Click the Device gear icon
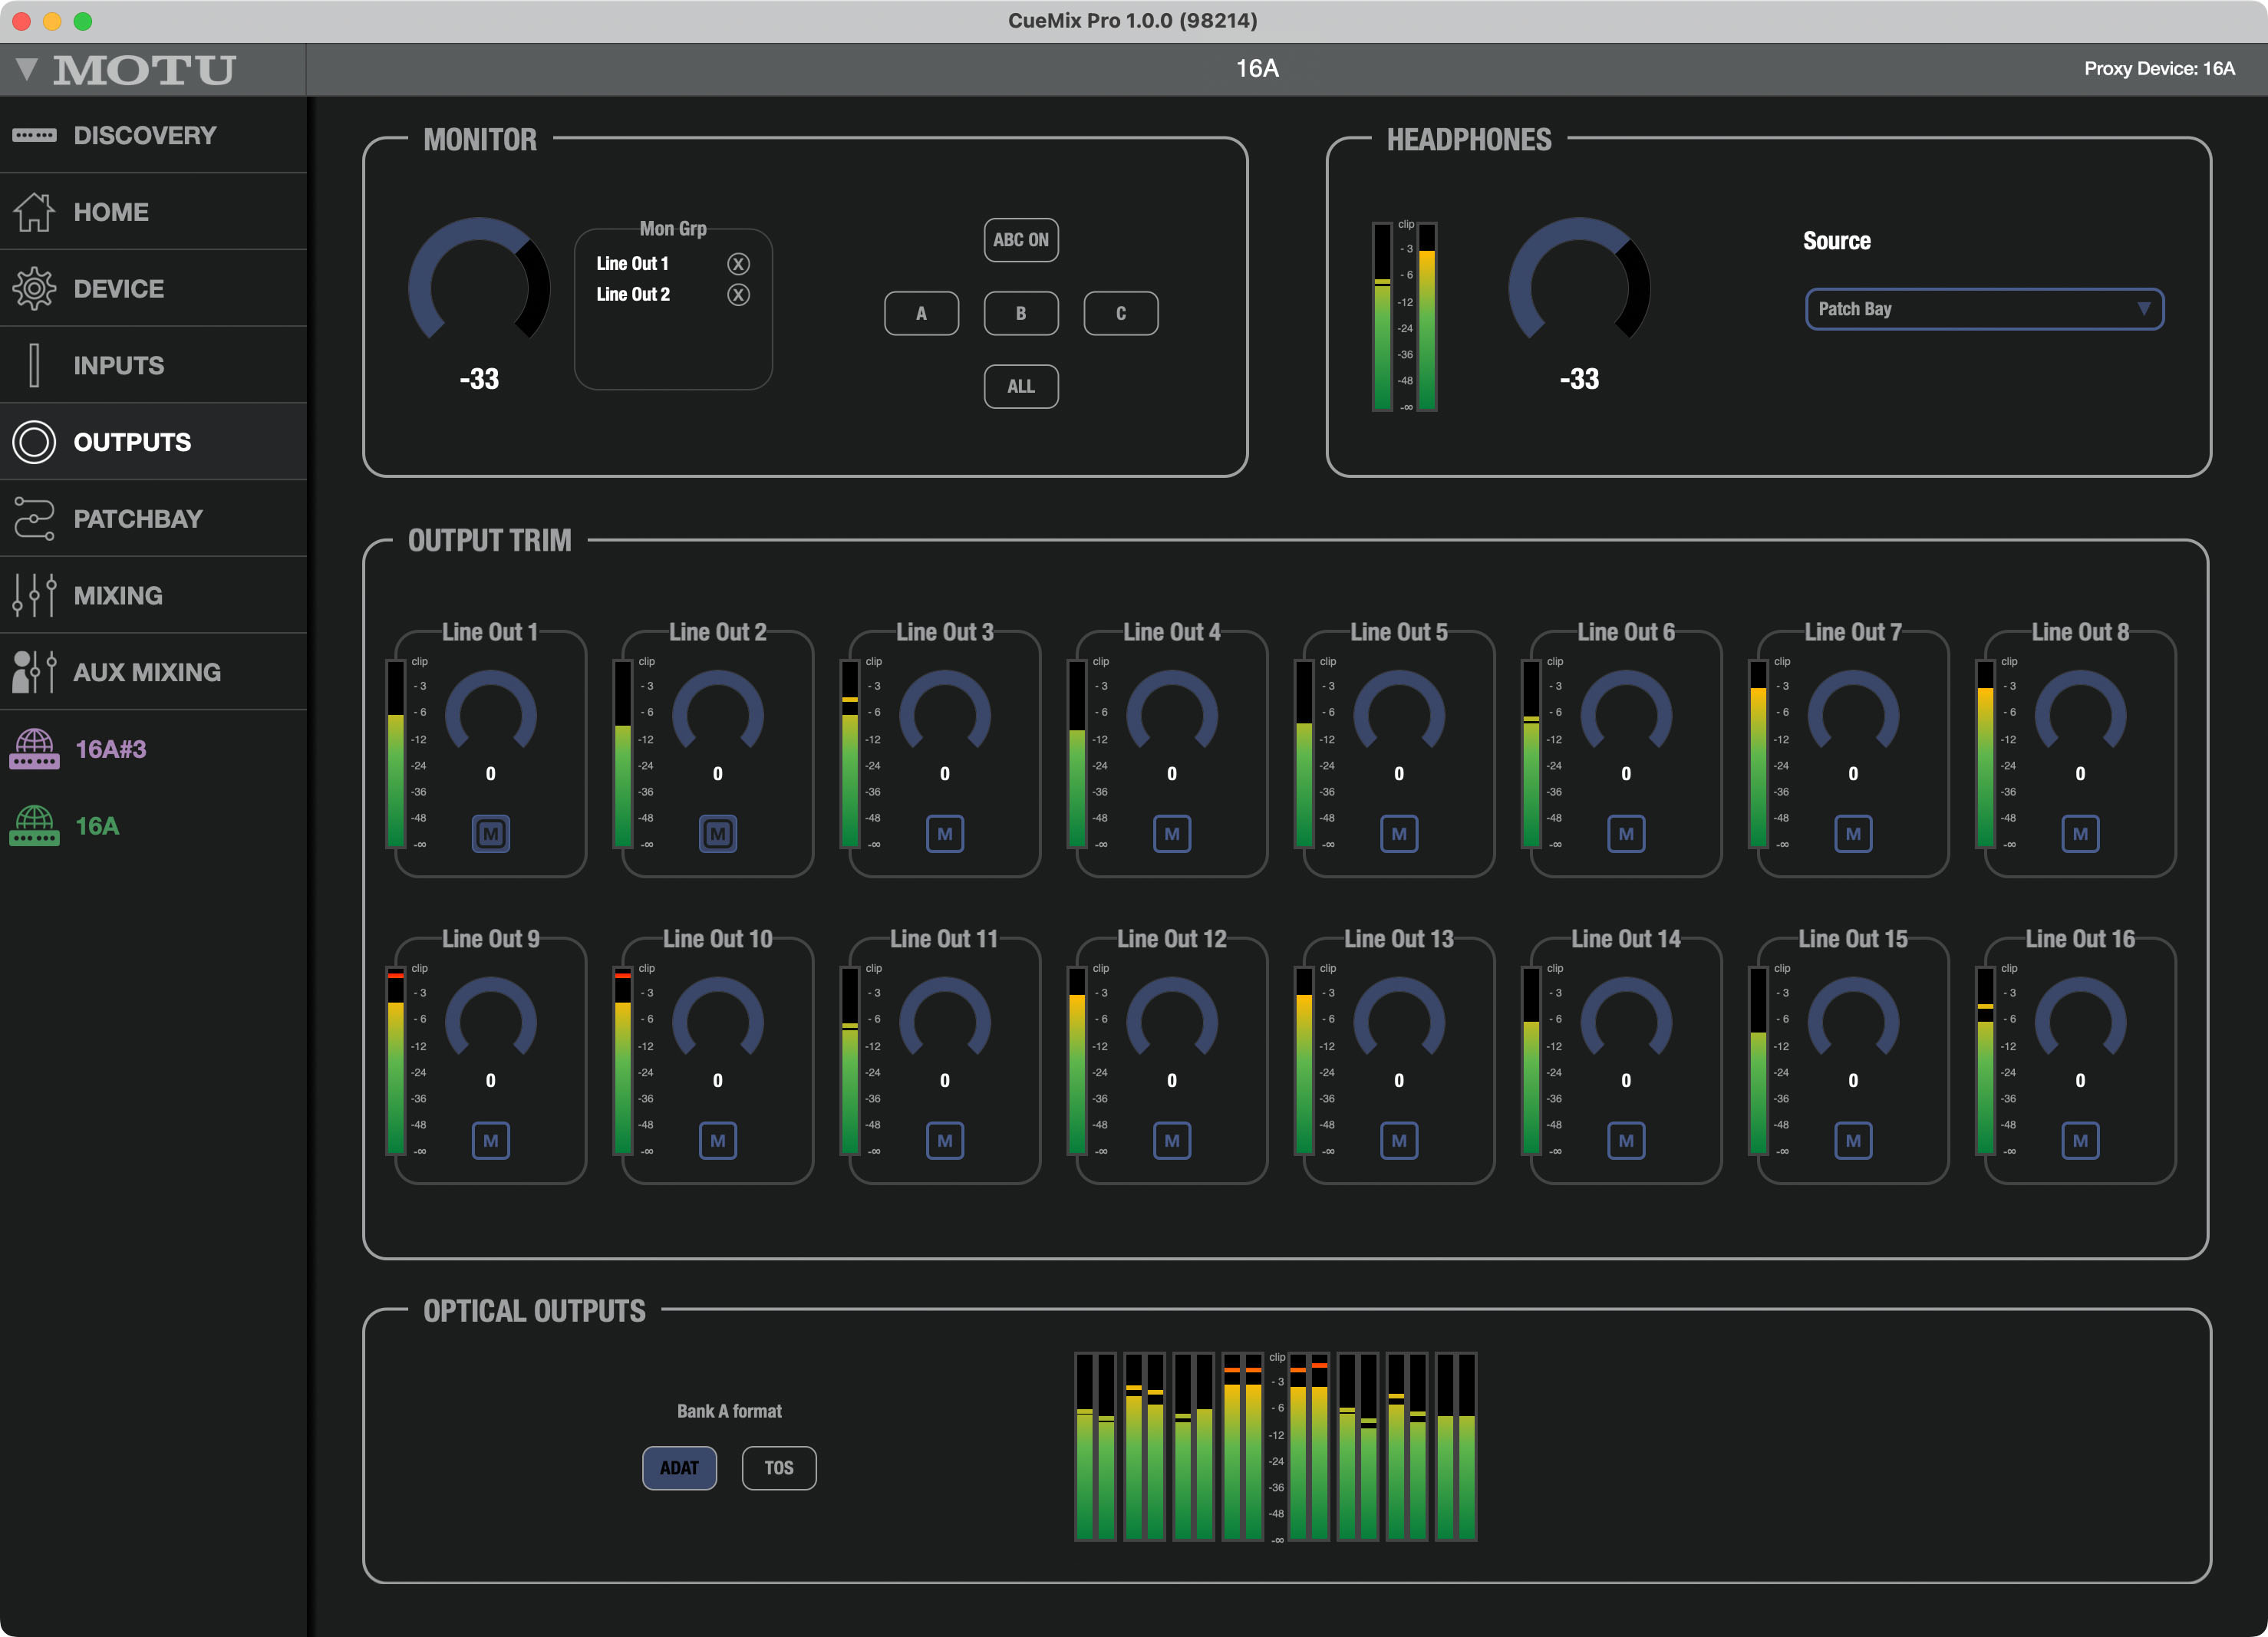Viewport: 2268px width, 1637px height. (34, 288)
